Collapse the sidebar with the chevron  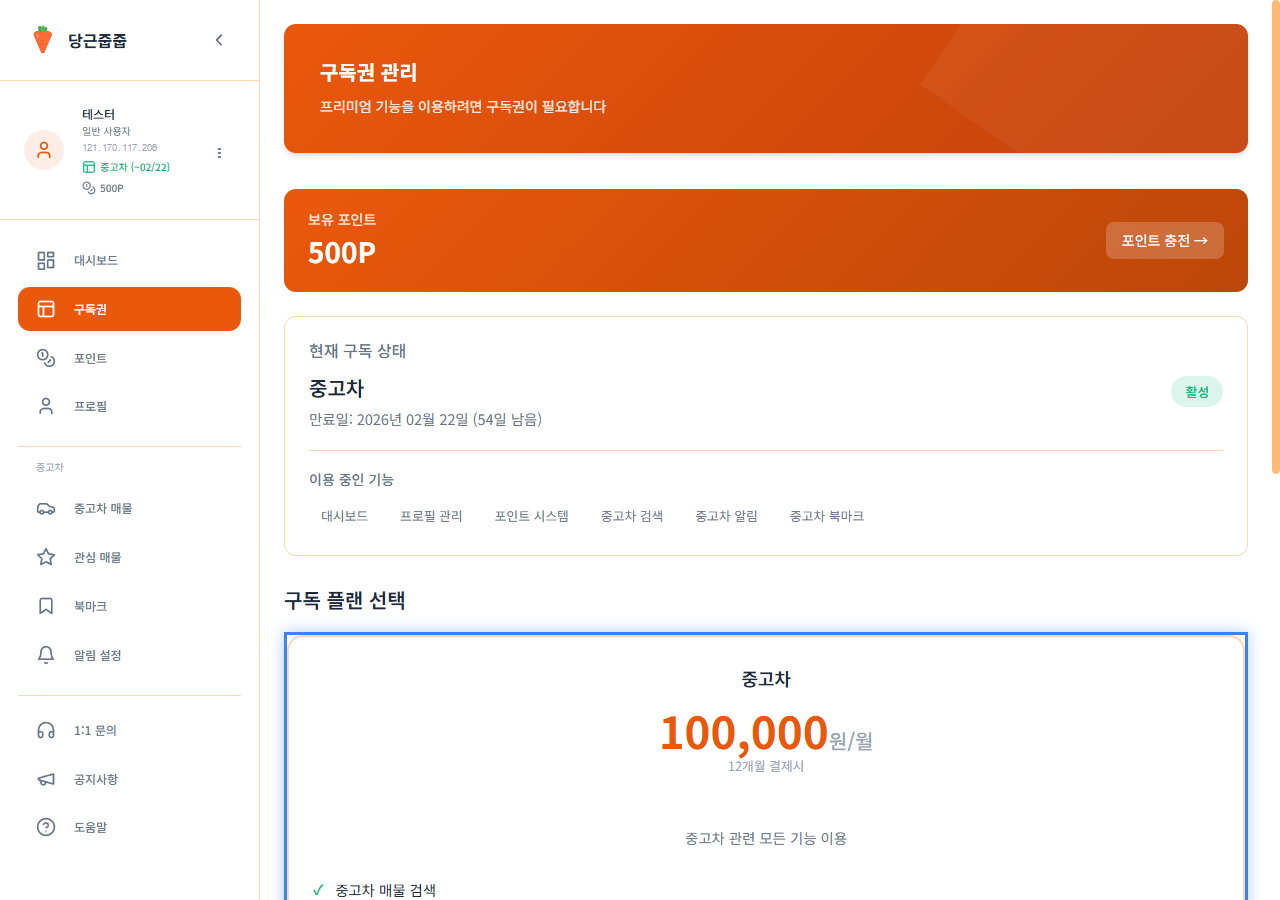219,40
